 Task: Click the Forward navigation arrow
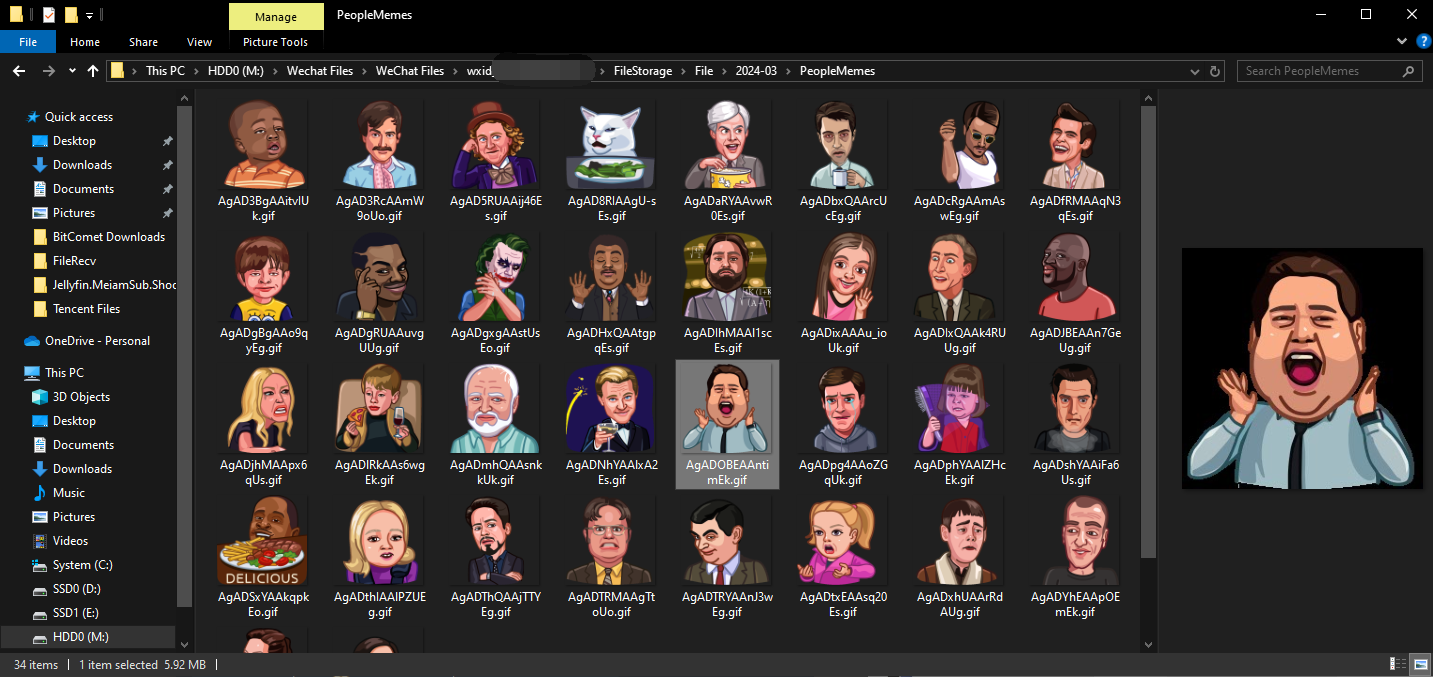[x=48, y=71]
